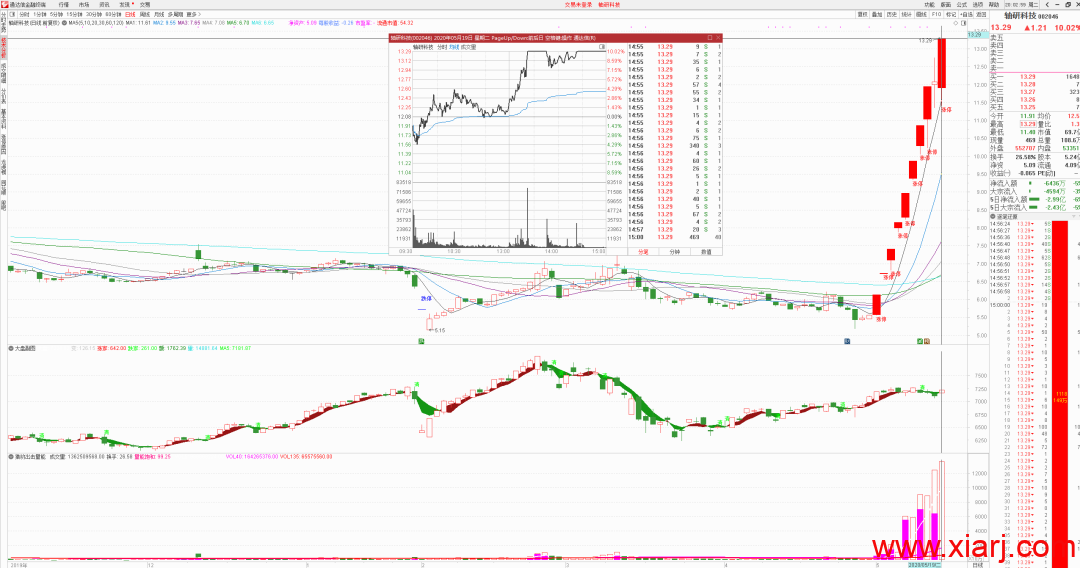Switch chart to 30分钟 period
Viewport: 1080px width, 568px height.
point(93,14)
